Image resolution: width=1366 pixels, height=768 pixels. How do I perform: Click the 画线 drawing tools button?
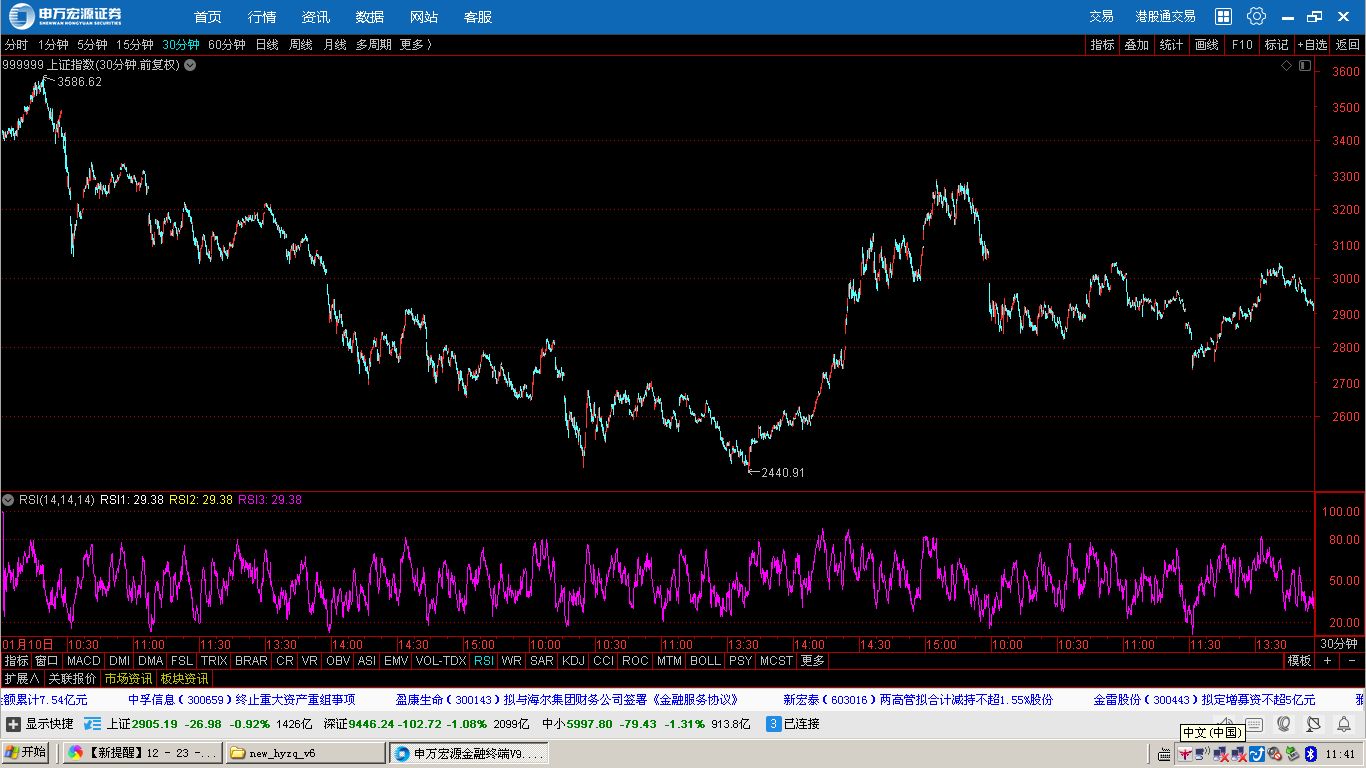pos(1207,45)
